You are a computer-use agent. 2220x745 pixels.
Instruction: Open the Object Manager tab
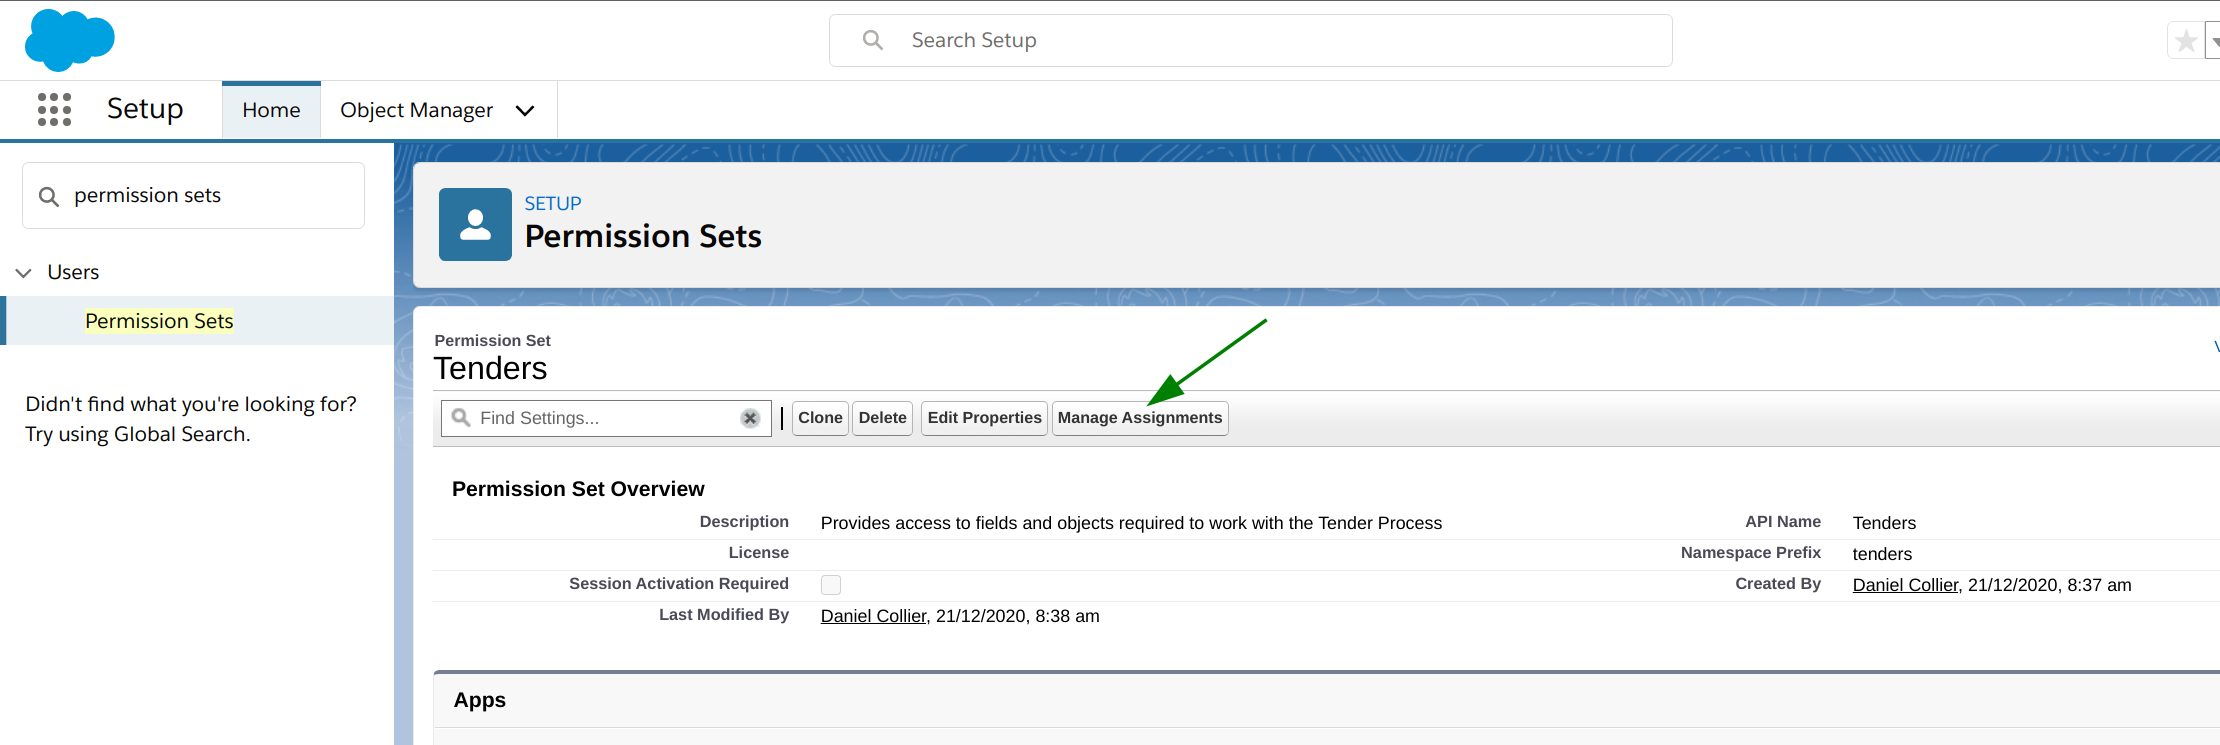click(416, 110)
